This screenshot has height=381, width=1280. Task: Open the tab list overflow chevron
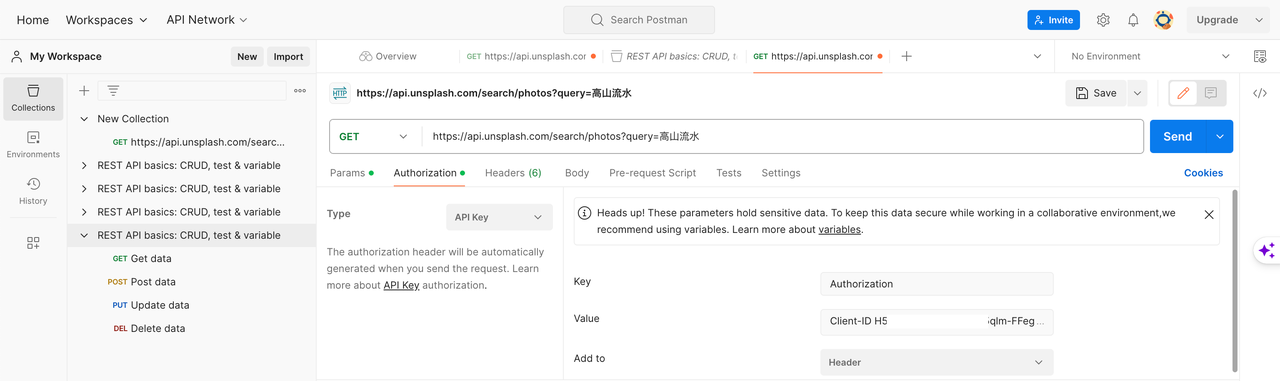(1037, 57)
